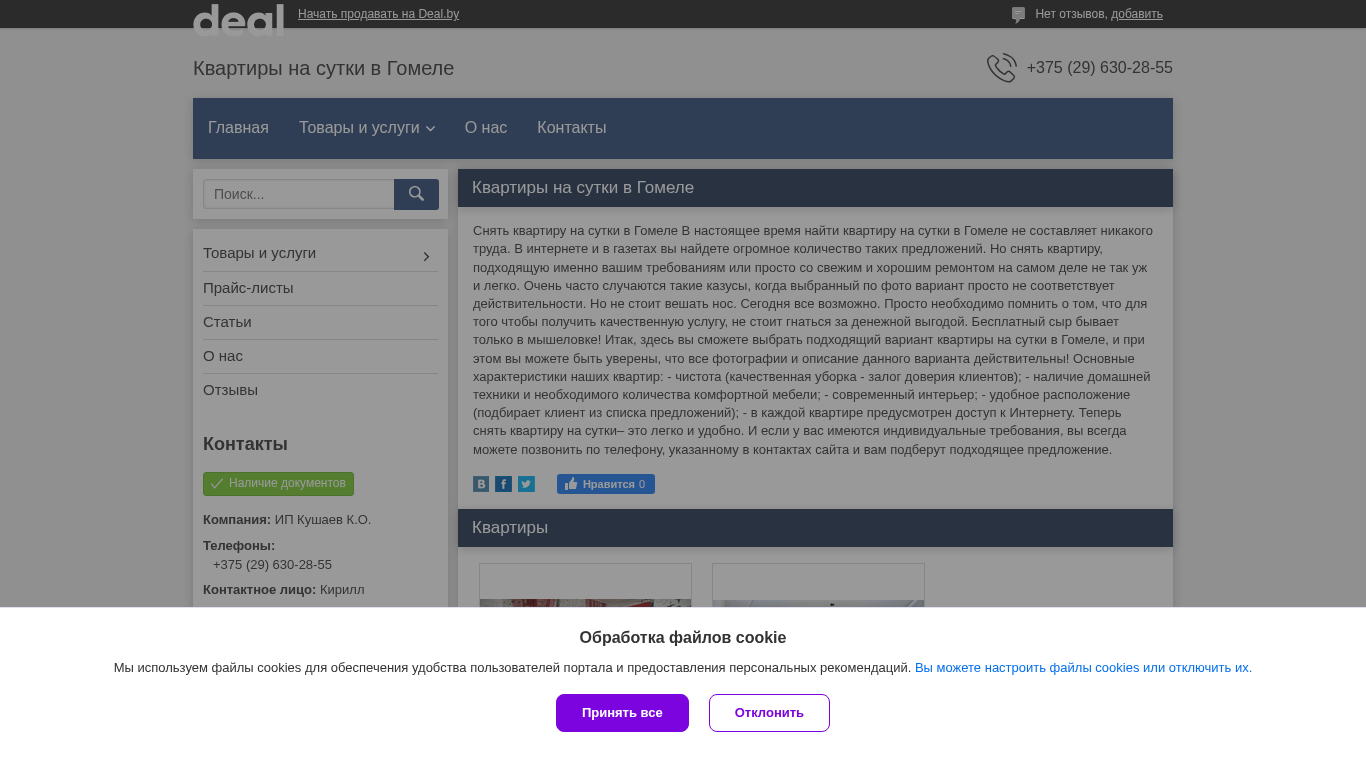Open О нас in navigation bar

(x=486, y=128)
